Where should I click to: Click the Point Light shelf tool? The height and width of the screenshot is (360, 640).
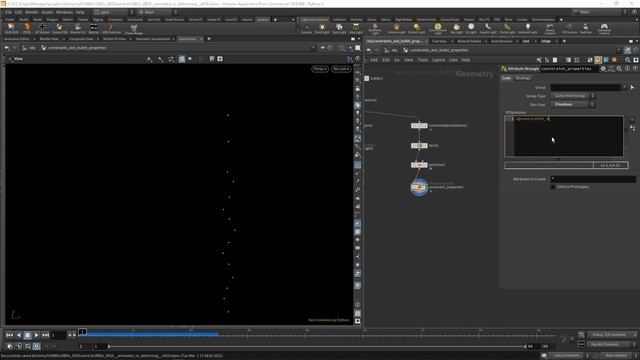click(322, 29)
